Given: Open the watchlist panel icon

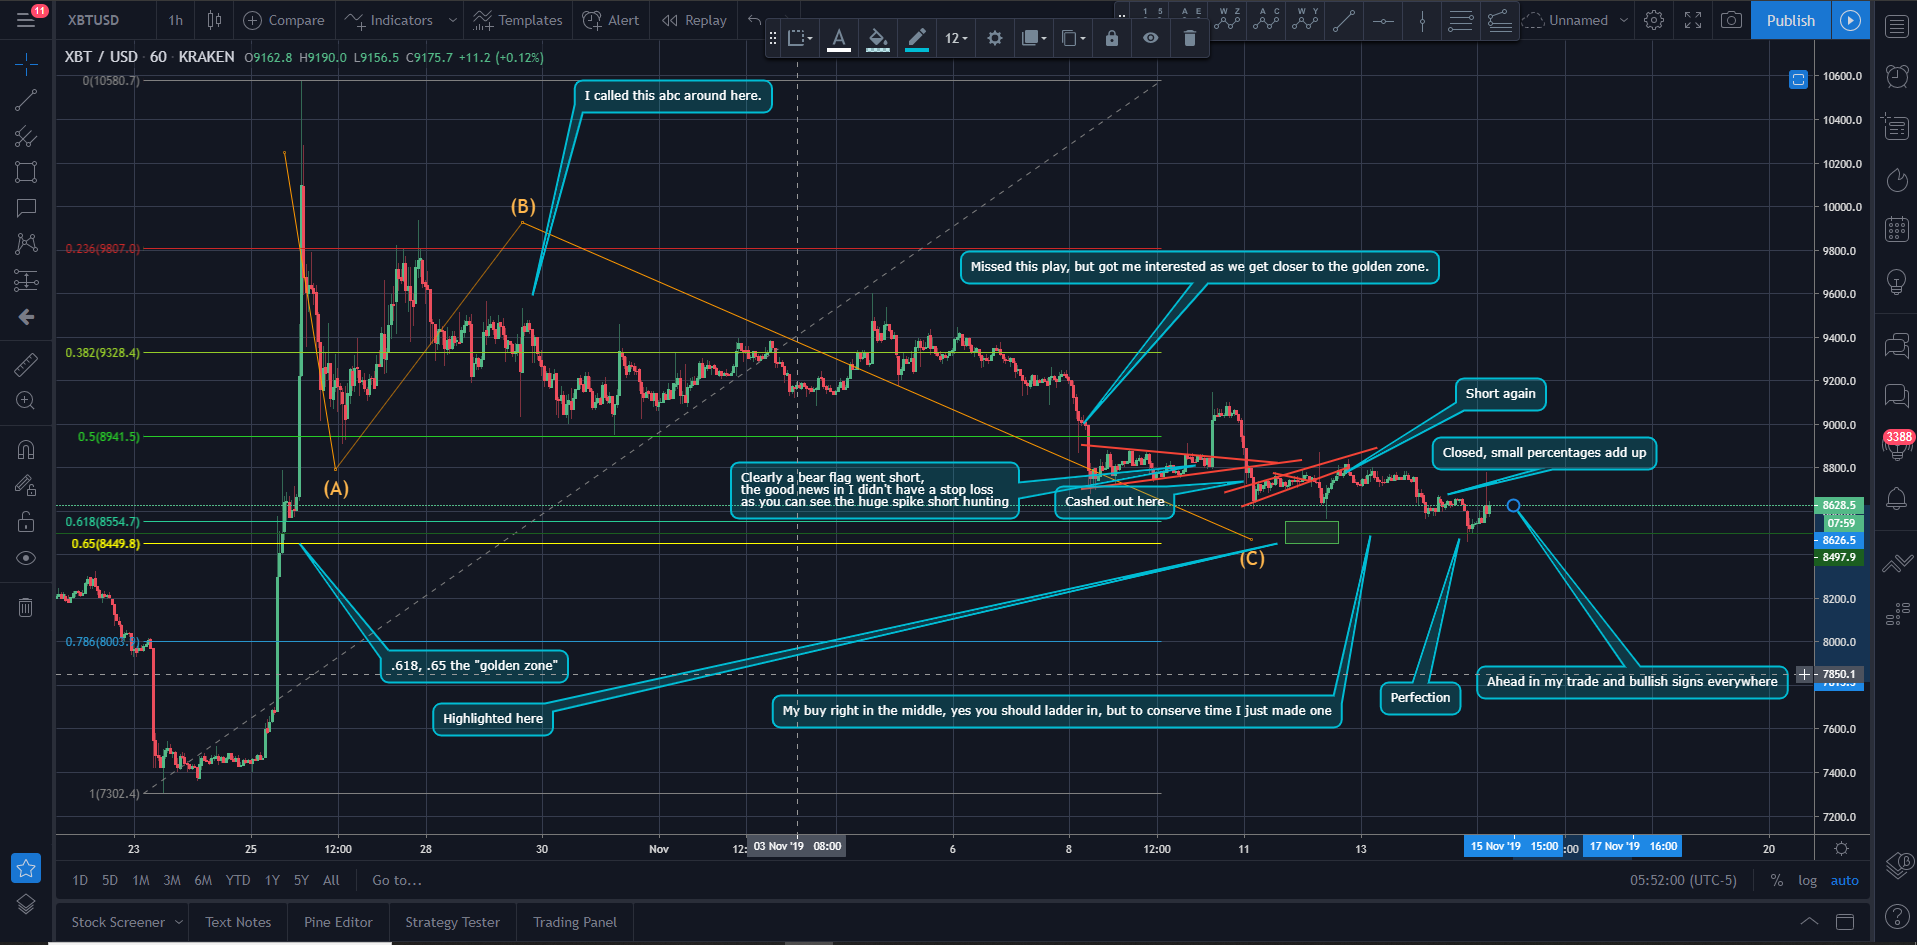Looking at the screenshot, I should coord(1896,26).
